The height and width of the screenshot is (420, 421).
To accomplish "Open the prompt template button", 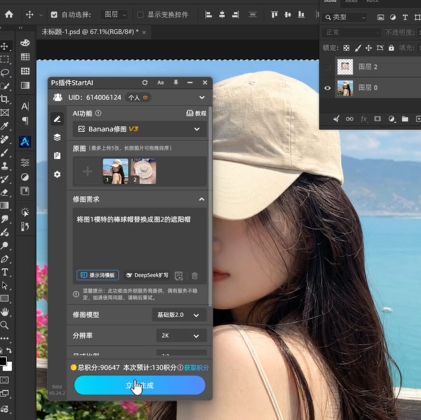I will [x=98, y=275].
